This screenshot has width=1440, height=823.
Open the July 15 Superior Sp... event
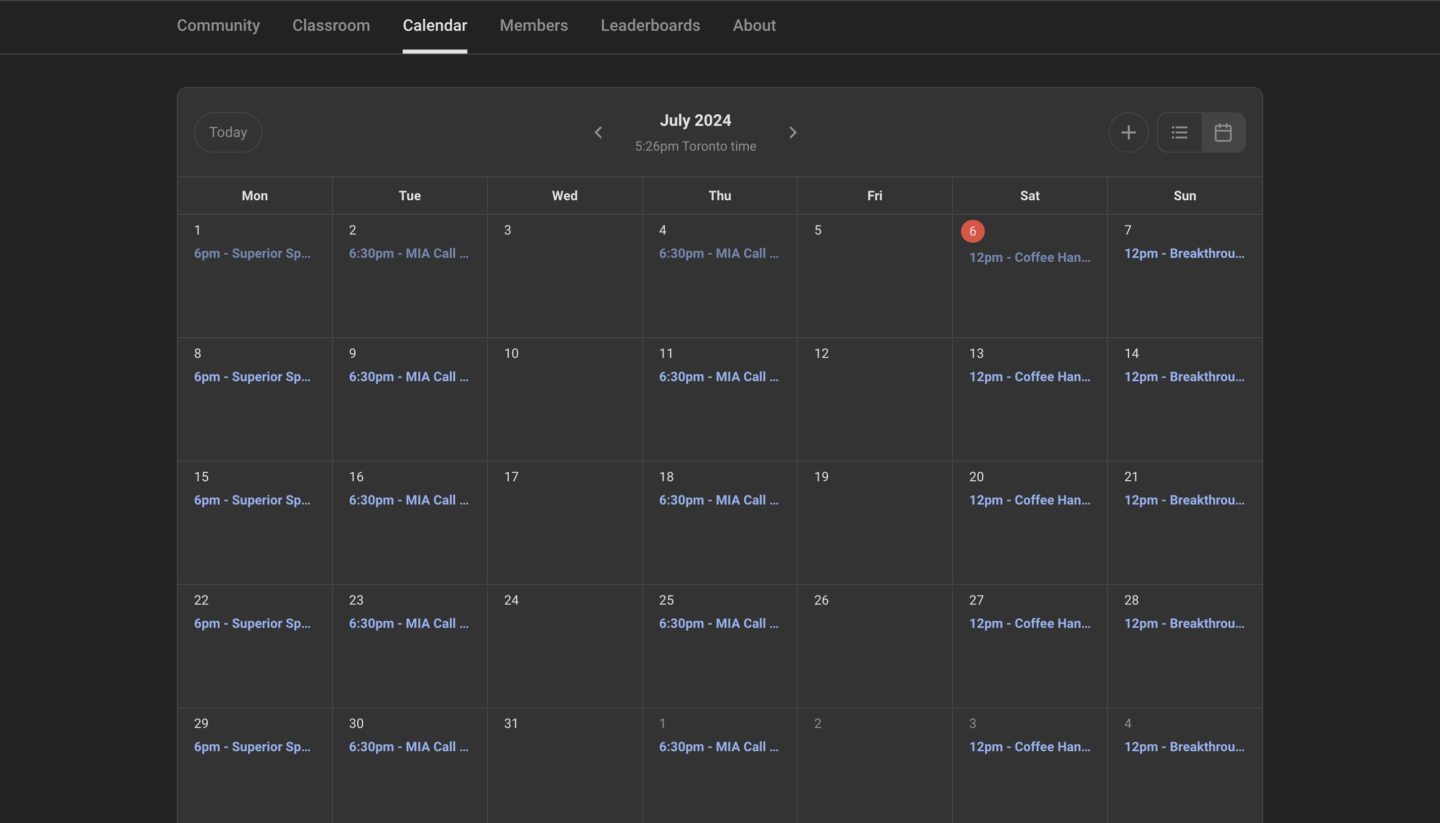(252, 500)
